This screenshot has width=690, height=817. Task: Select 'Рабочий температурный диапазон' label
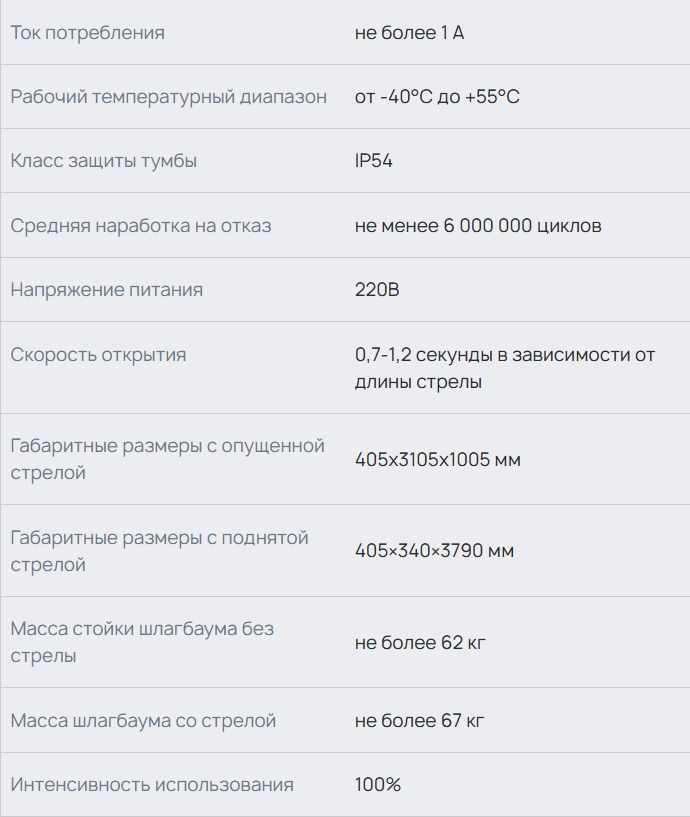(168, 97)
